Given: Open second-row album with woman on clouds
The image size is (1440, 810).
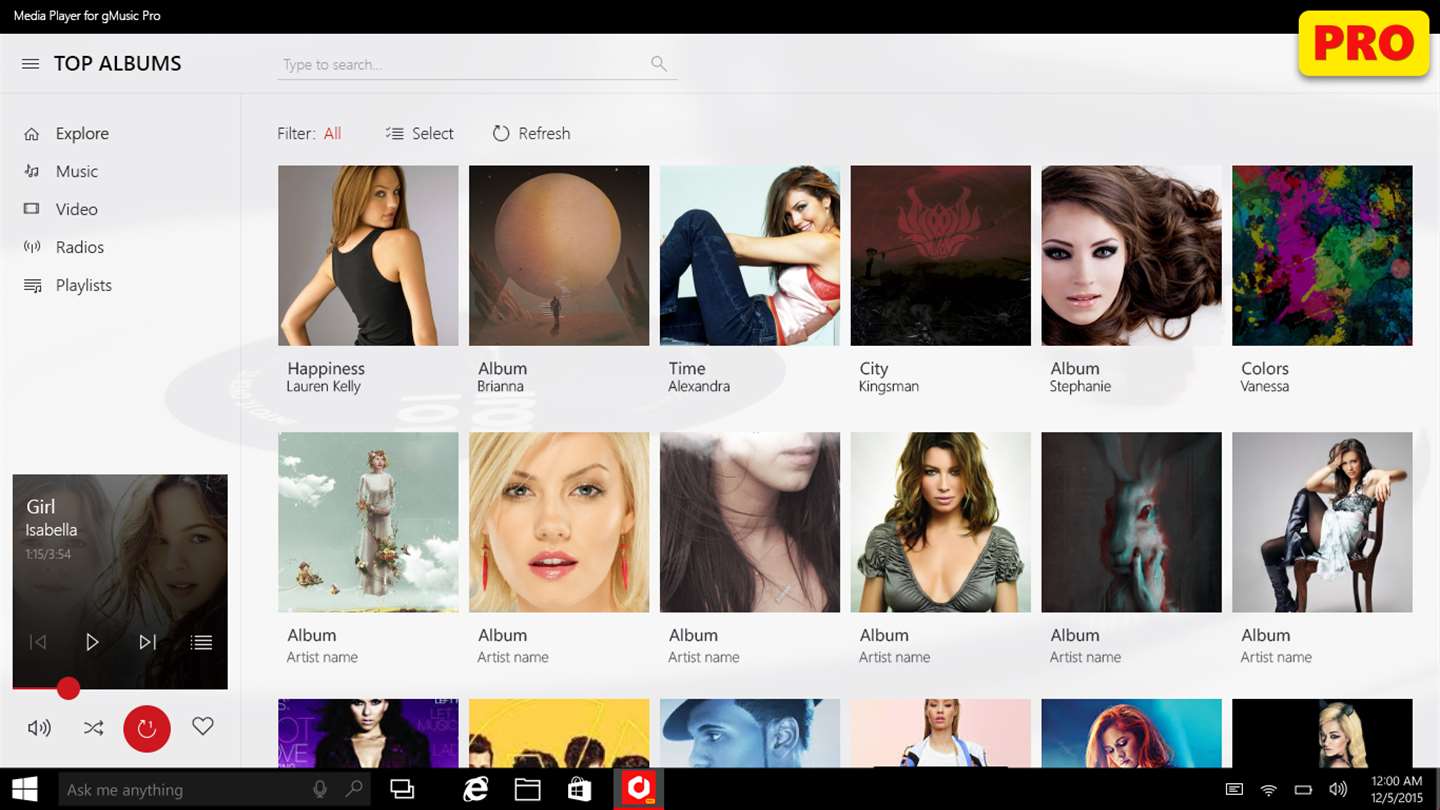Looking at the screenshot, I should pos(368,522).
